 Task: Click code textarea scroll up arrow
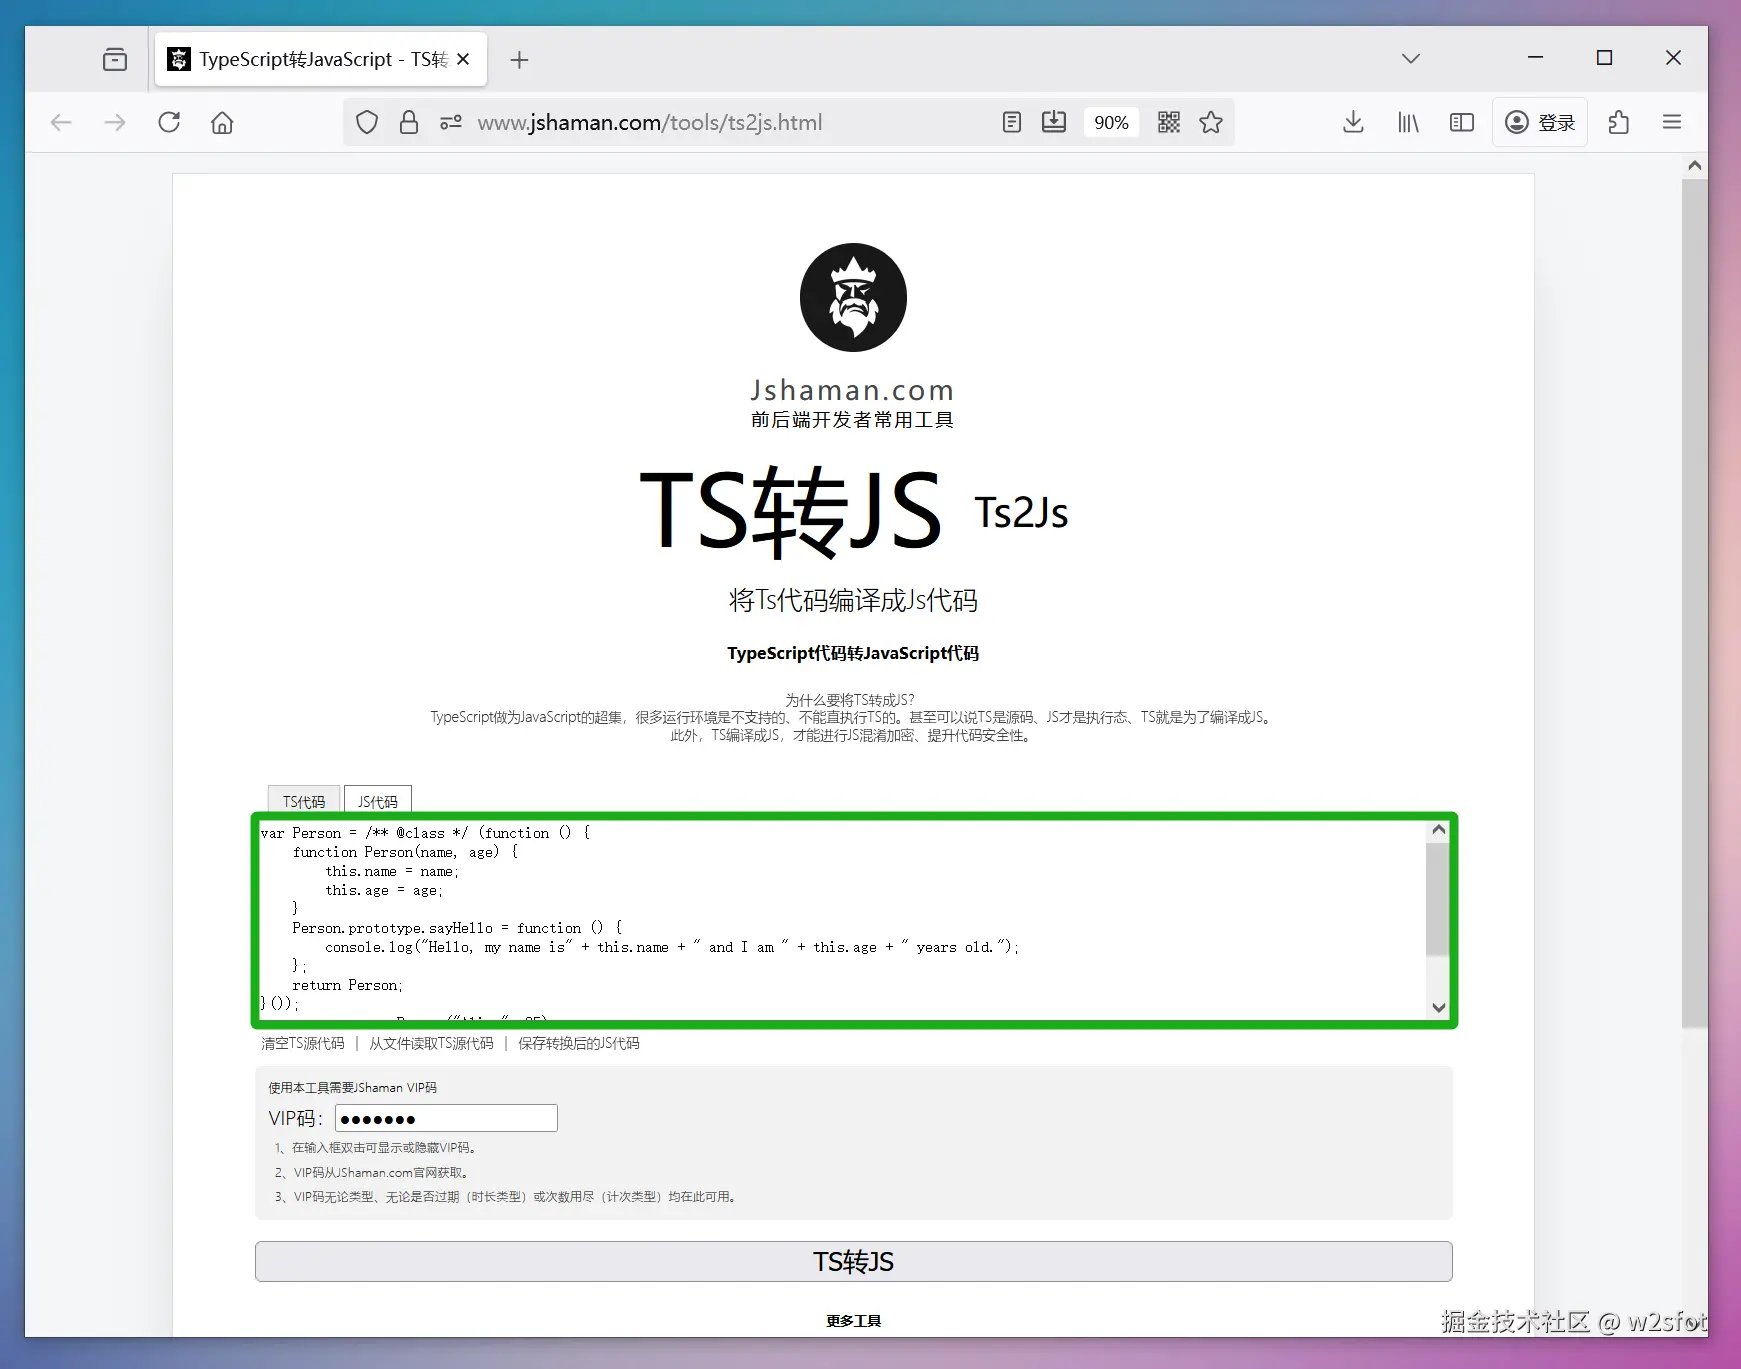click(x=1438, y=830)
